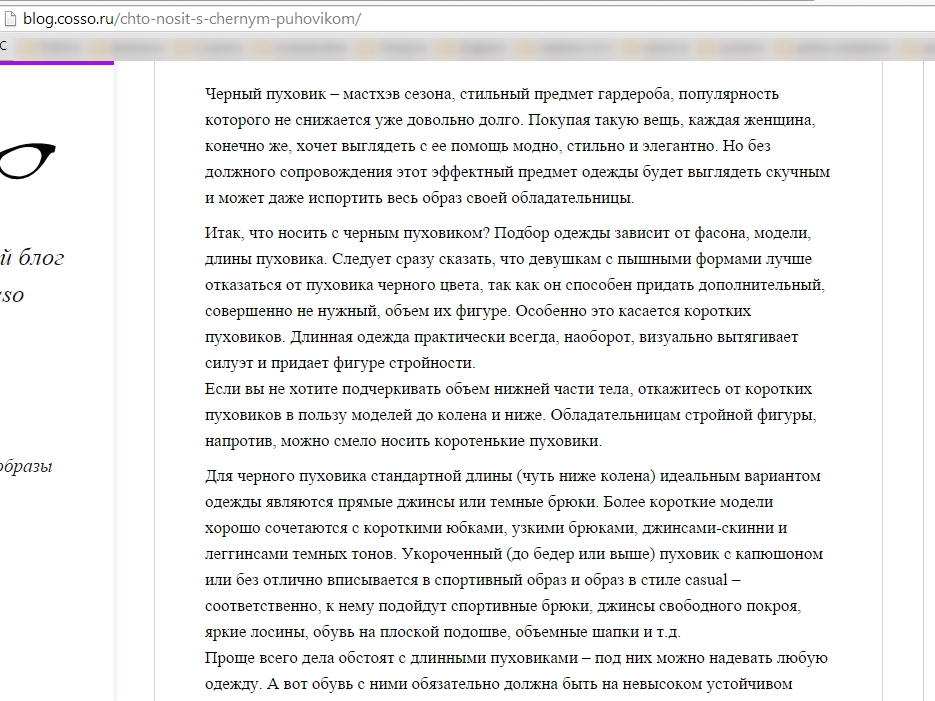Click the line starting "Если вы не хотите подчеркивать"
The image size is (935, 701).
coord(509,389)
